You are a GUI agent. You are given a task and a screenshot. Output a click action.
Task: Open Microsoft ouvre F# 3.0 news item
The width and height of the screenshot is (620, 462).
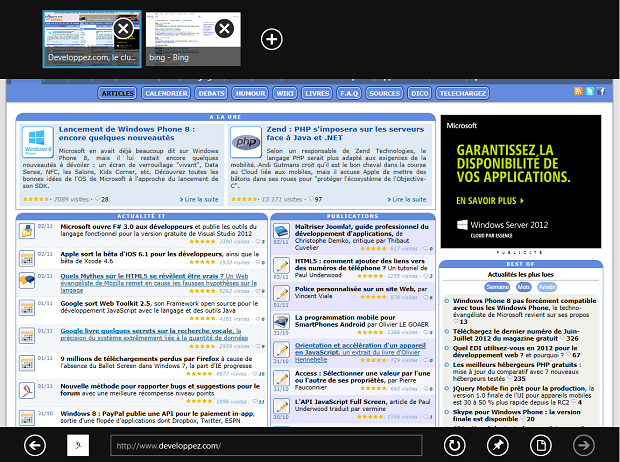click(x=158, y=230)
